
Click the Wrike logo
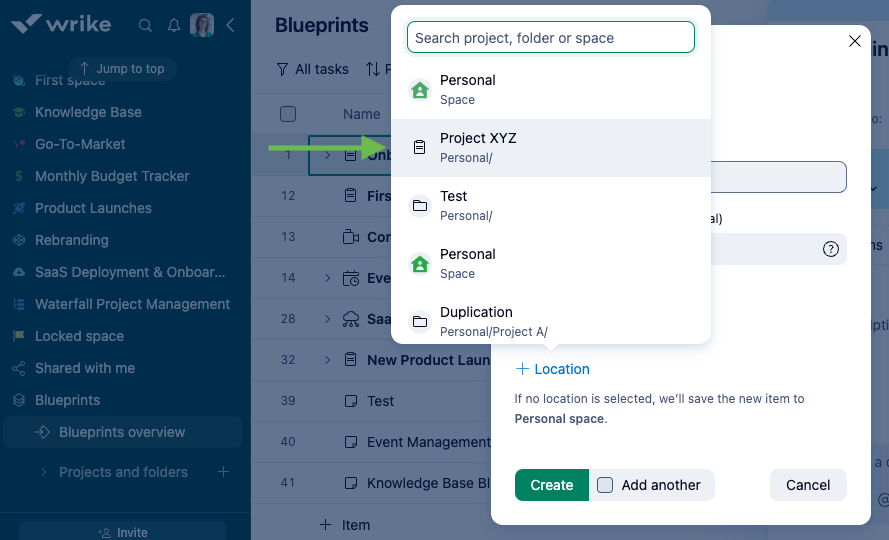pyautogui.click(x=61, y=24)
